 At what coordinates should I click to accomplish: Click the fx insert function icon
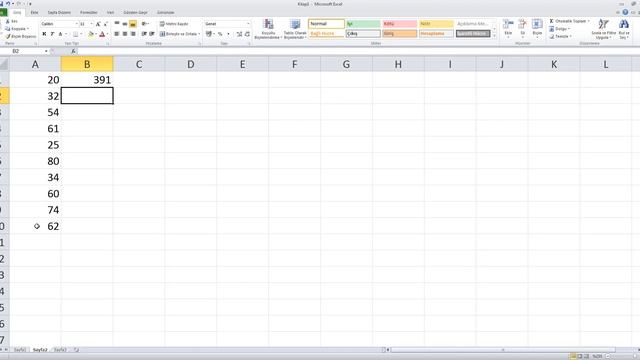73,51
